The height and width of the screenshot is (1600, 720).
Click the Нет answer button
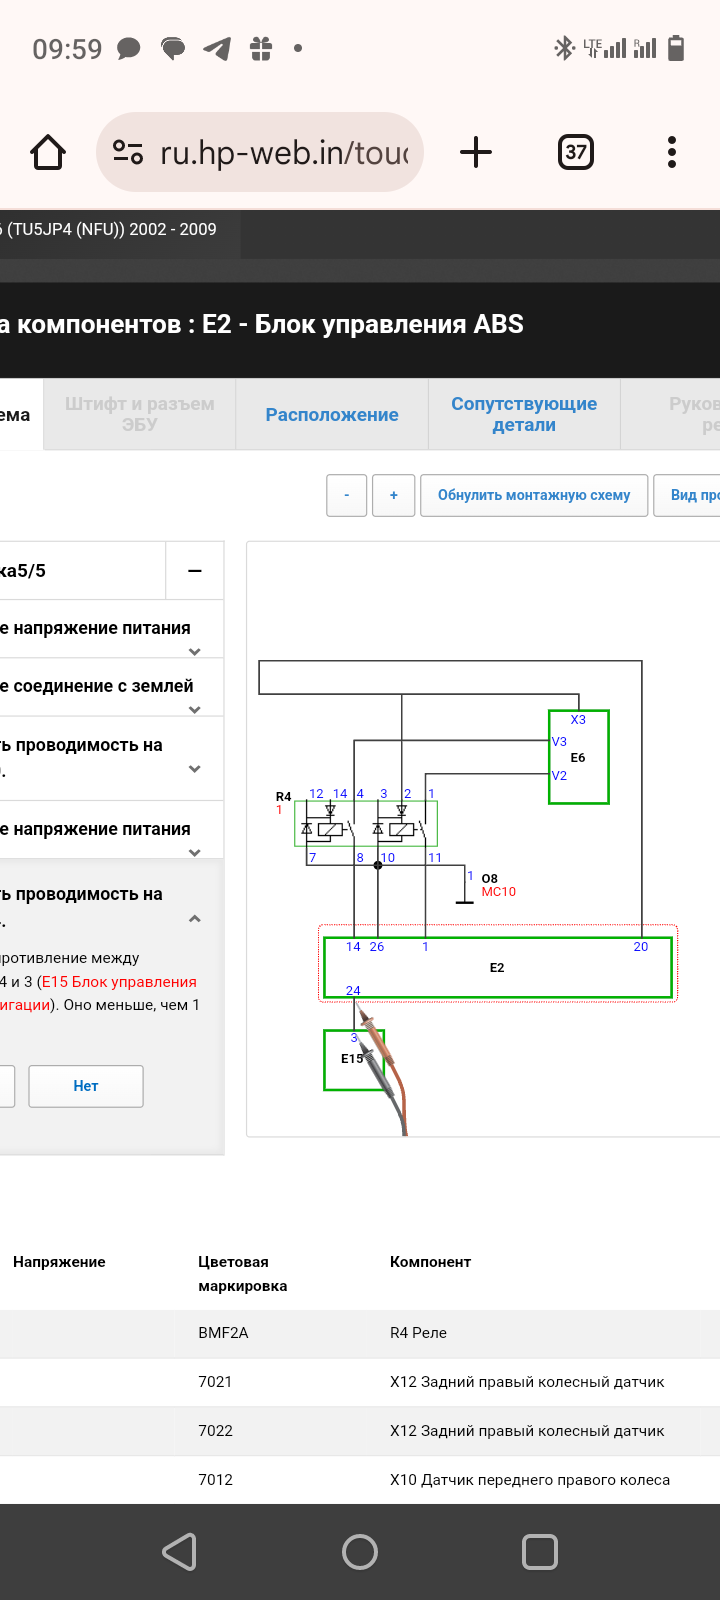click(x=86, y=1086)
